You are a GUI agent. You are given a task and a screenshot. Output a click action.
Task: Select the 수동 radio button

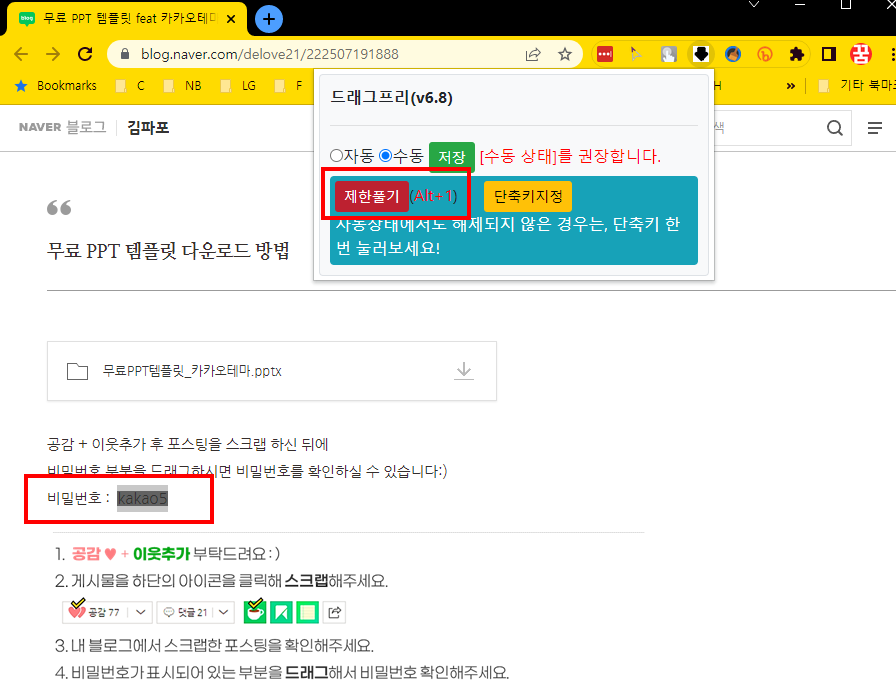click(x=386, y=155)
